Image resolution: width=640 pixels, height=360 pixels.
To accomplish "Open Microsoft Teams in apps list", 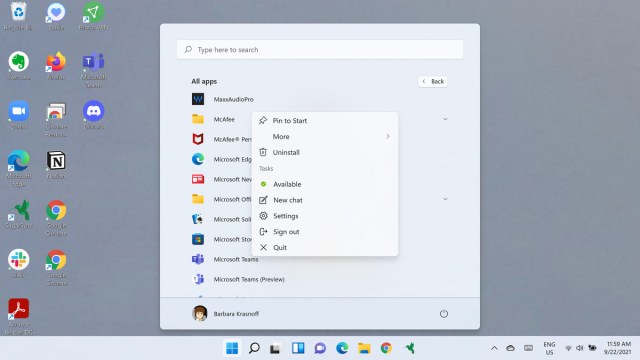I will [225, 259].
